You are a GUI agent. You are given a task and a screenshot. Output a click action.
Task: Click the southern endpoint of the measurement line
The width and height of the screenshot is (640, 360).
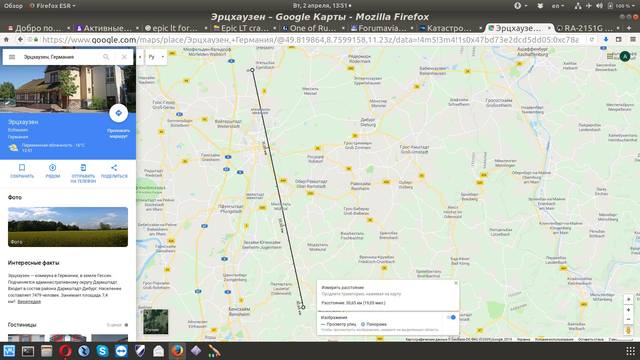point(303,307)
